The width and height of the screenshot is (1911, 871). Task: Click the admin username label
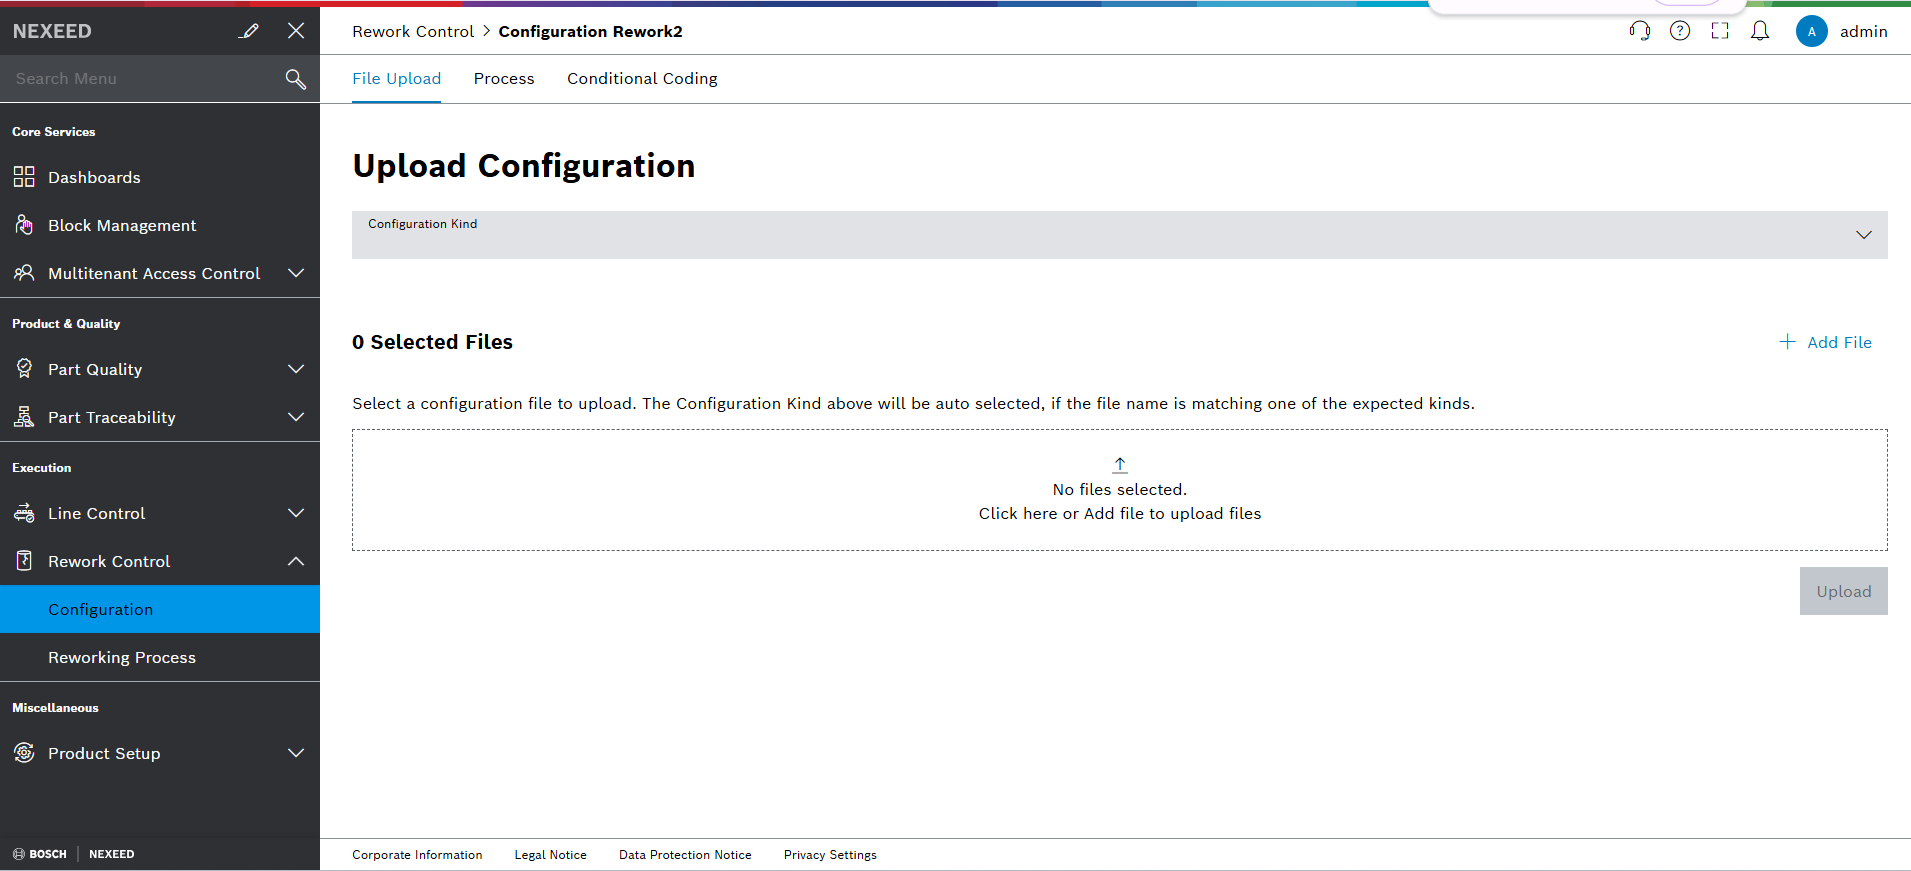(1864, 31)
